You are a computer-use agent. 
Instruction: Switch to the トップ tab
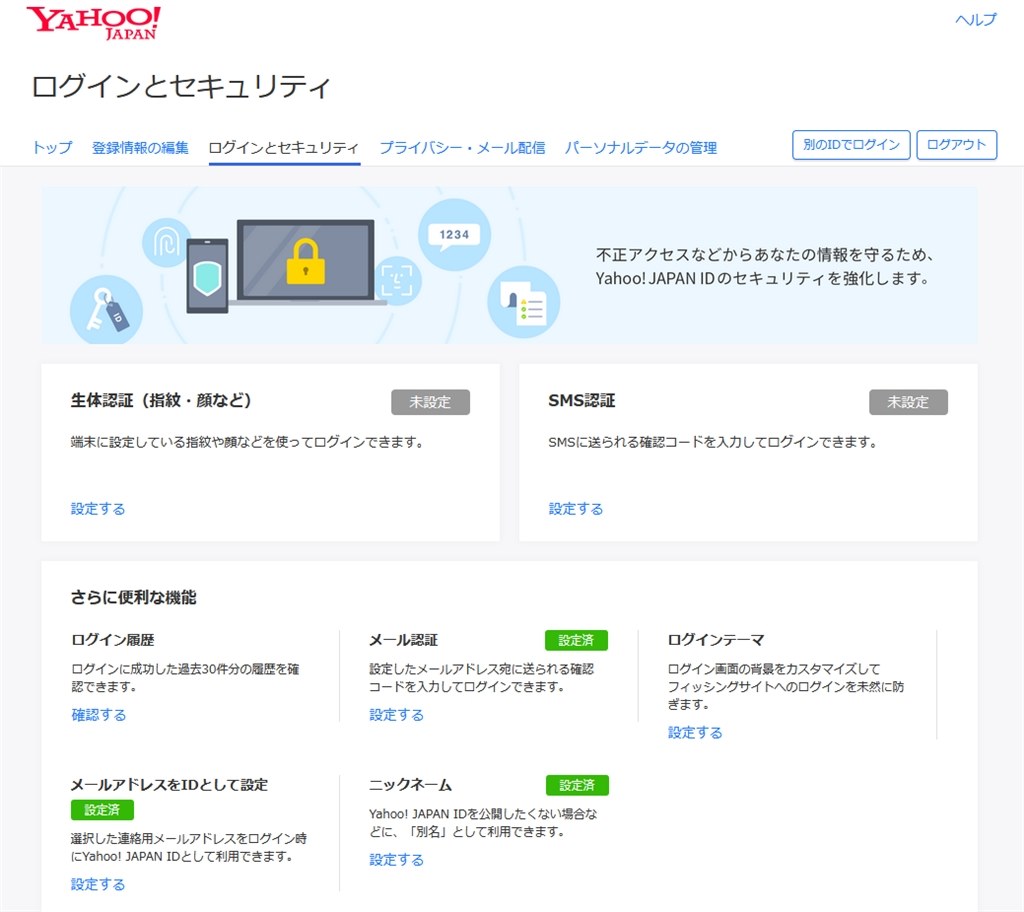pyautogui.click(x=51, y=146)
